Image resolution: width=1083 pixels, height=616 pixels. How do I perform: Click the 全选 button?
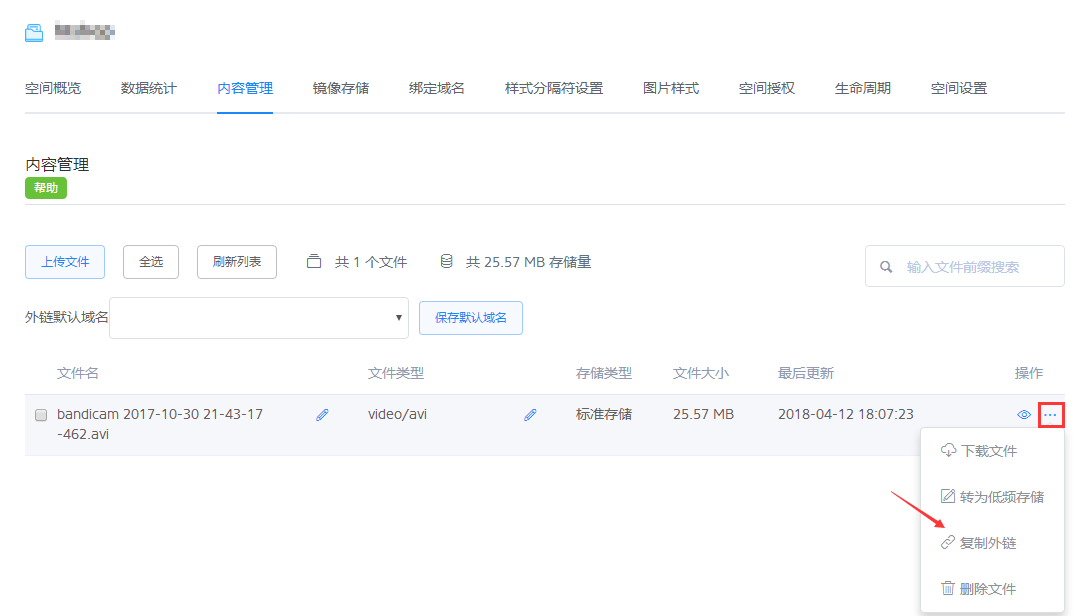(x=151, y=262)
